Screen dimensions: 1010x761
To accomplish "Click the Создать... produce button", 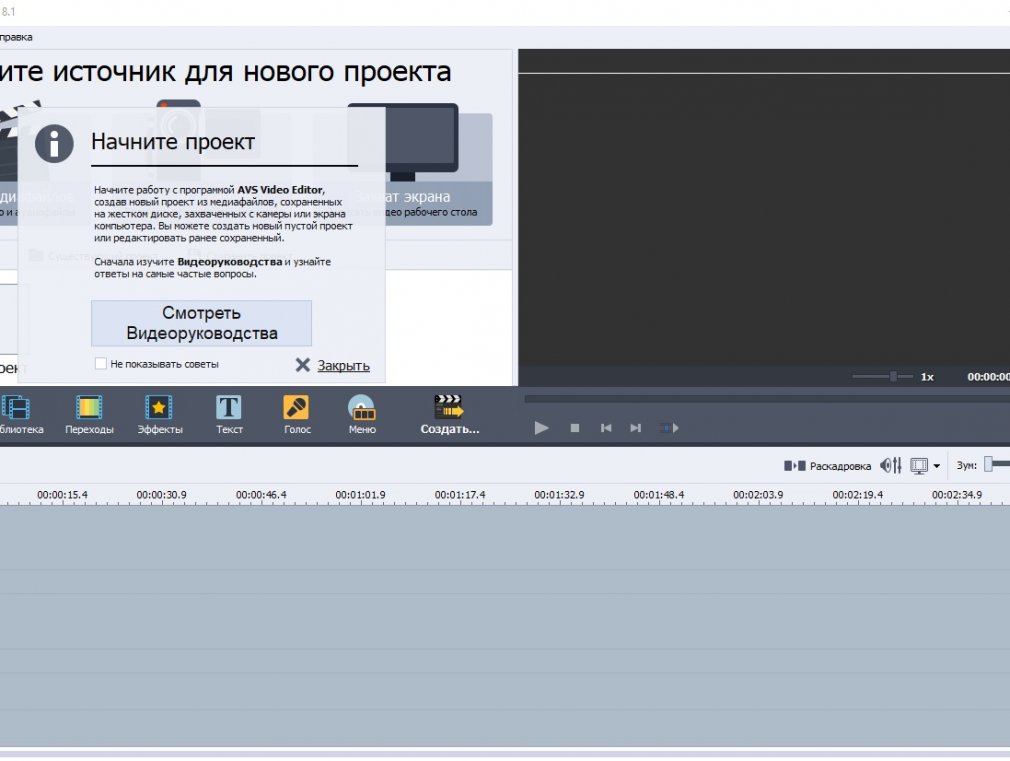I will pyautogui.click(x=450, y=415).
